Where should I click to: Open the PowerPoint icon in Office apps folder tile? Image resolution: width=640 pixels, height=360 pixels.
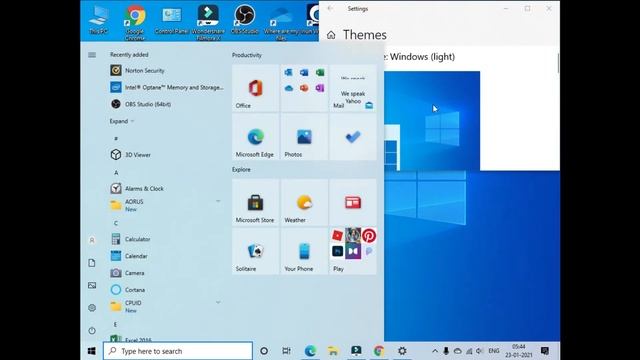point(304,88)
